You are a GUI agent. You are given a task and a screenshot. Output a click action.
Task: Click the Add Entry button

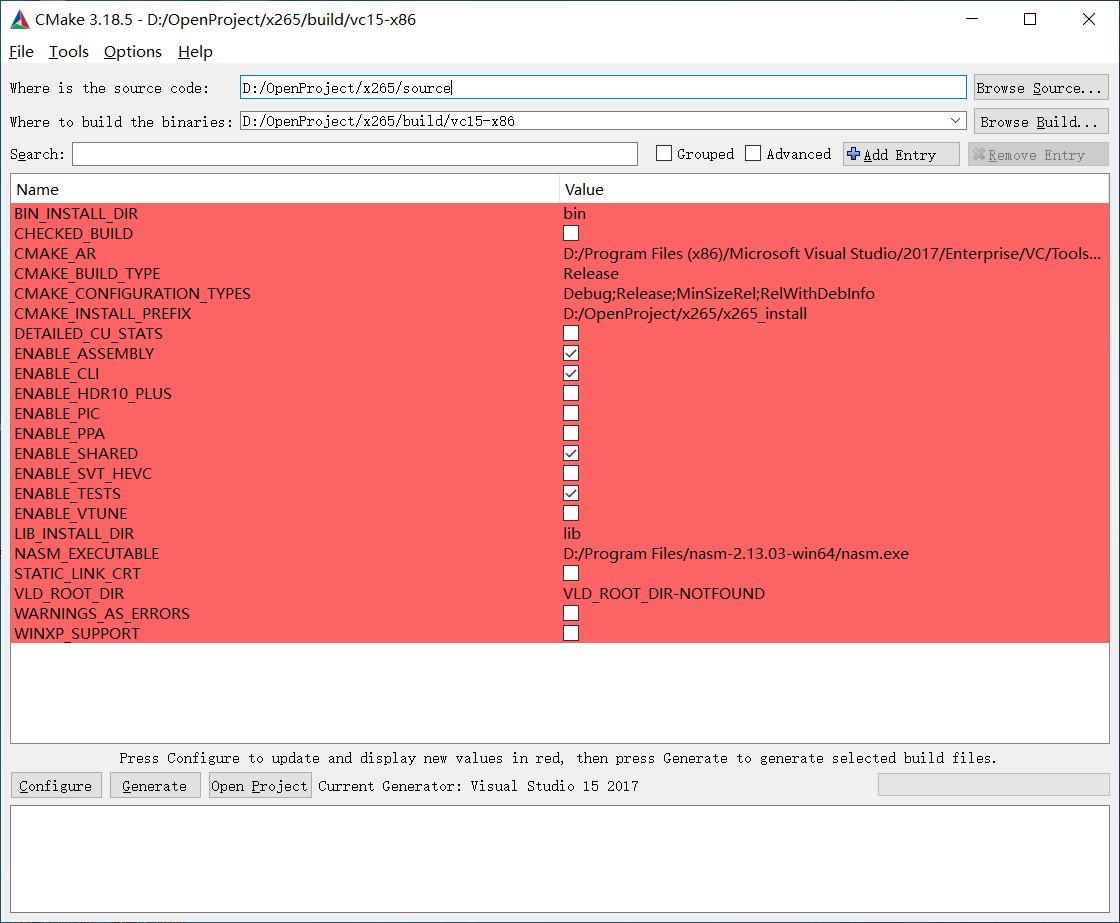pos(901,154)
